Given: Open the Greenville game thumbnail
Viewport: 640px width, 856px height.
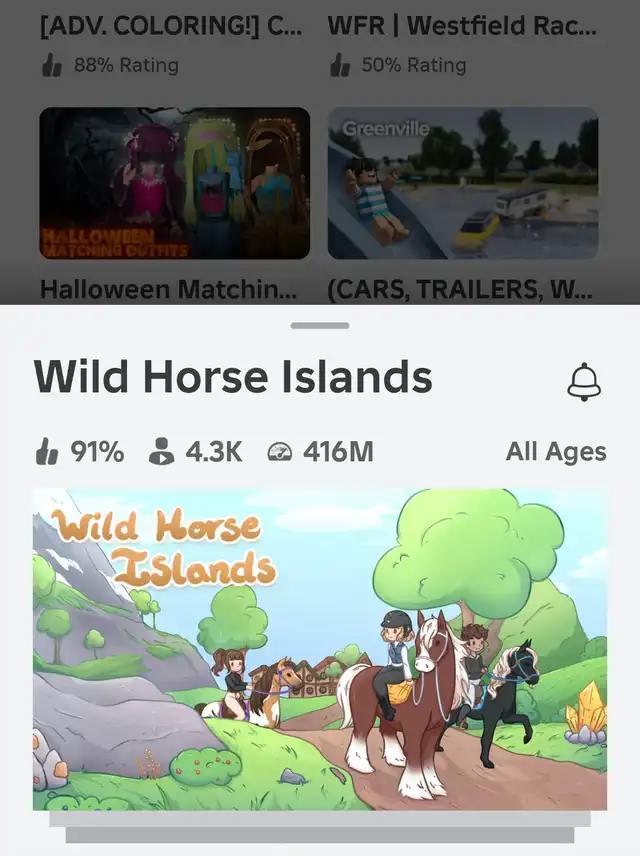Looking at the screenshot, I should click(463, 183).
